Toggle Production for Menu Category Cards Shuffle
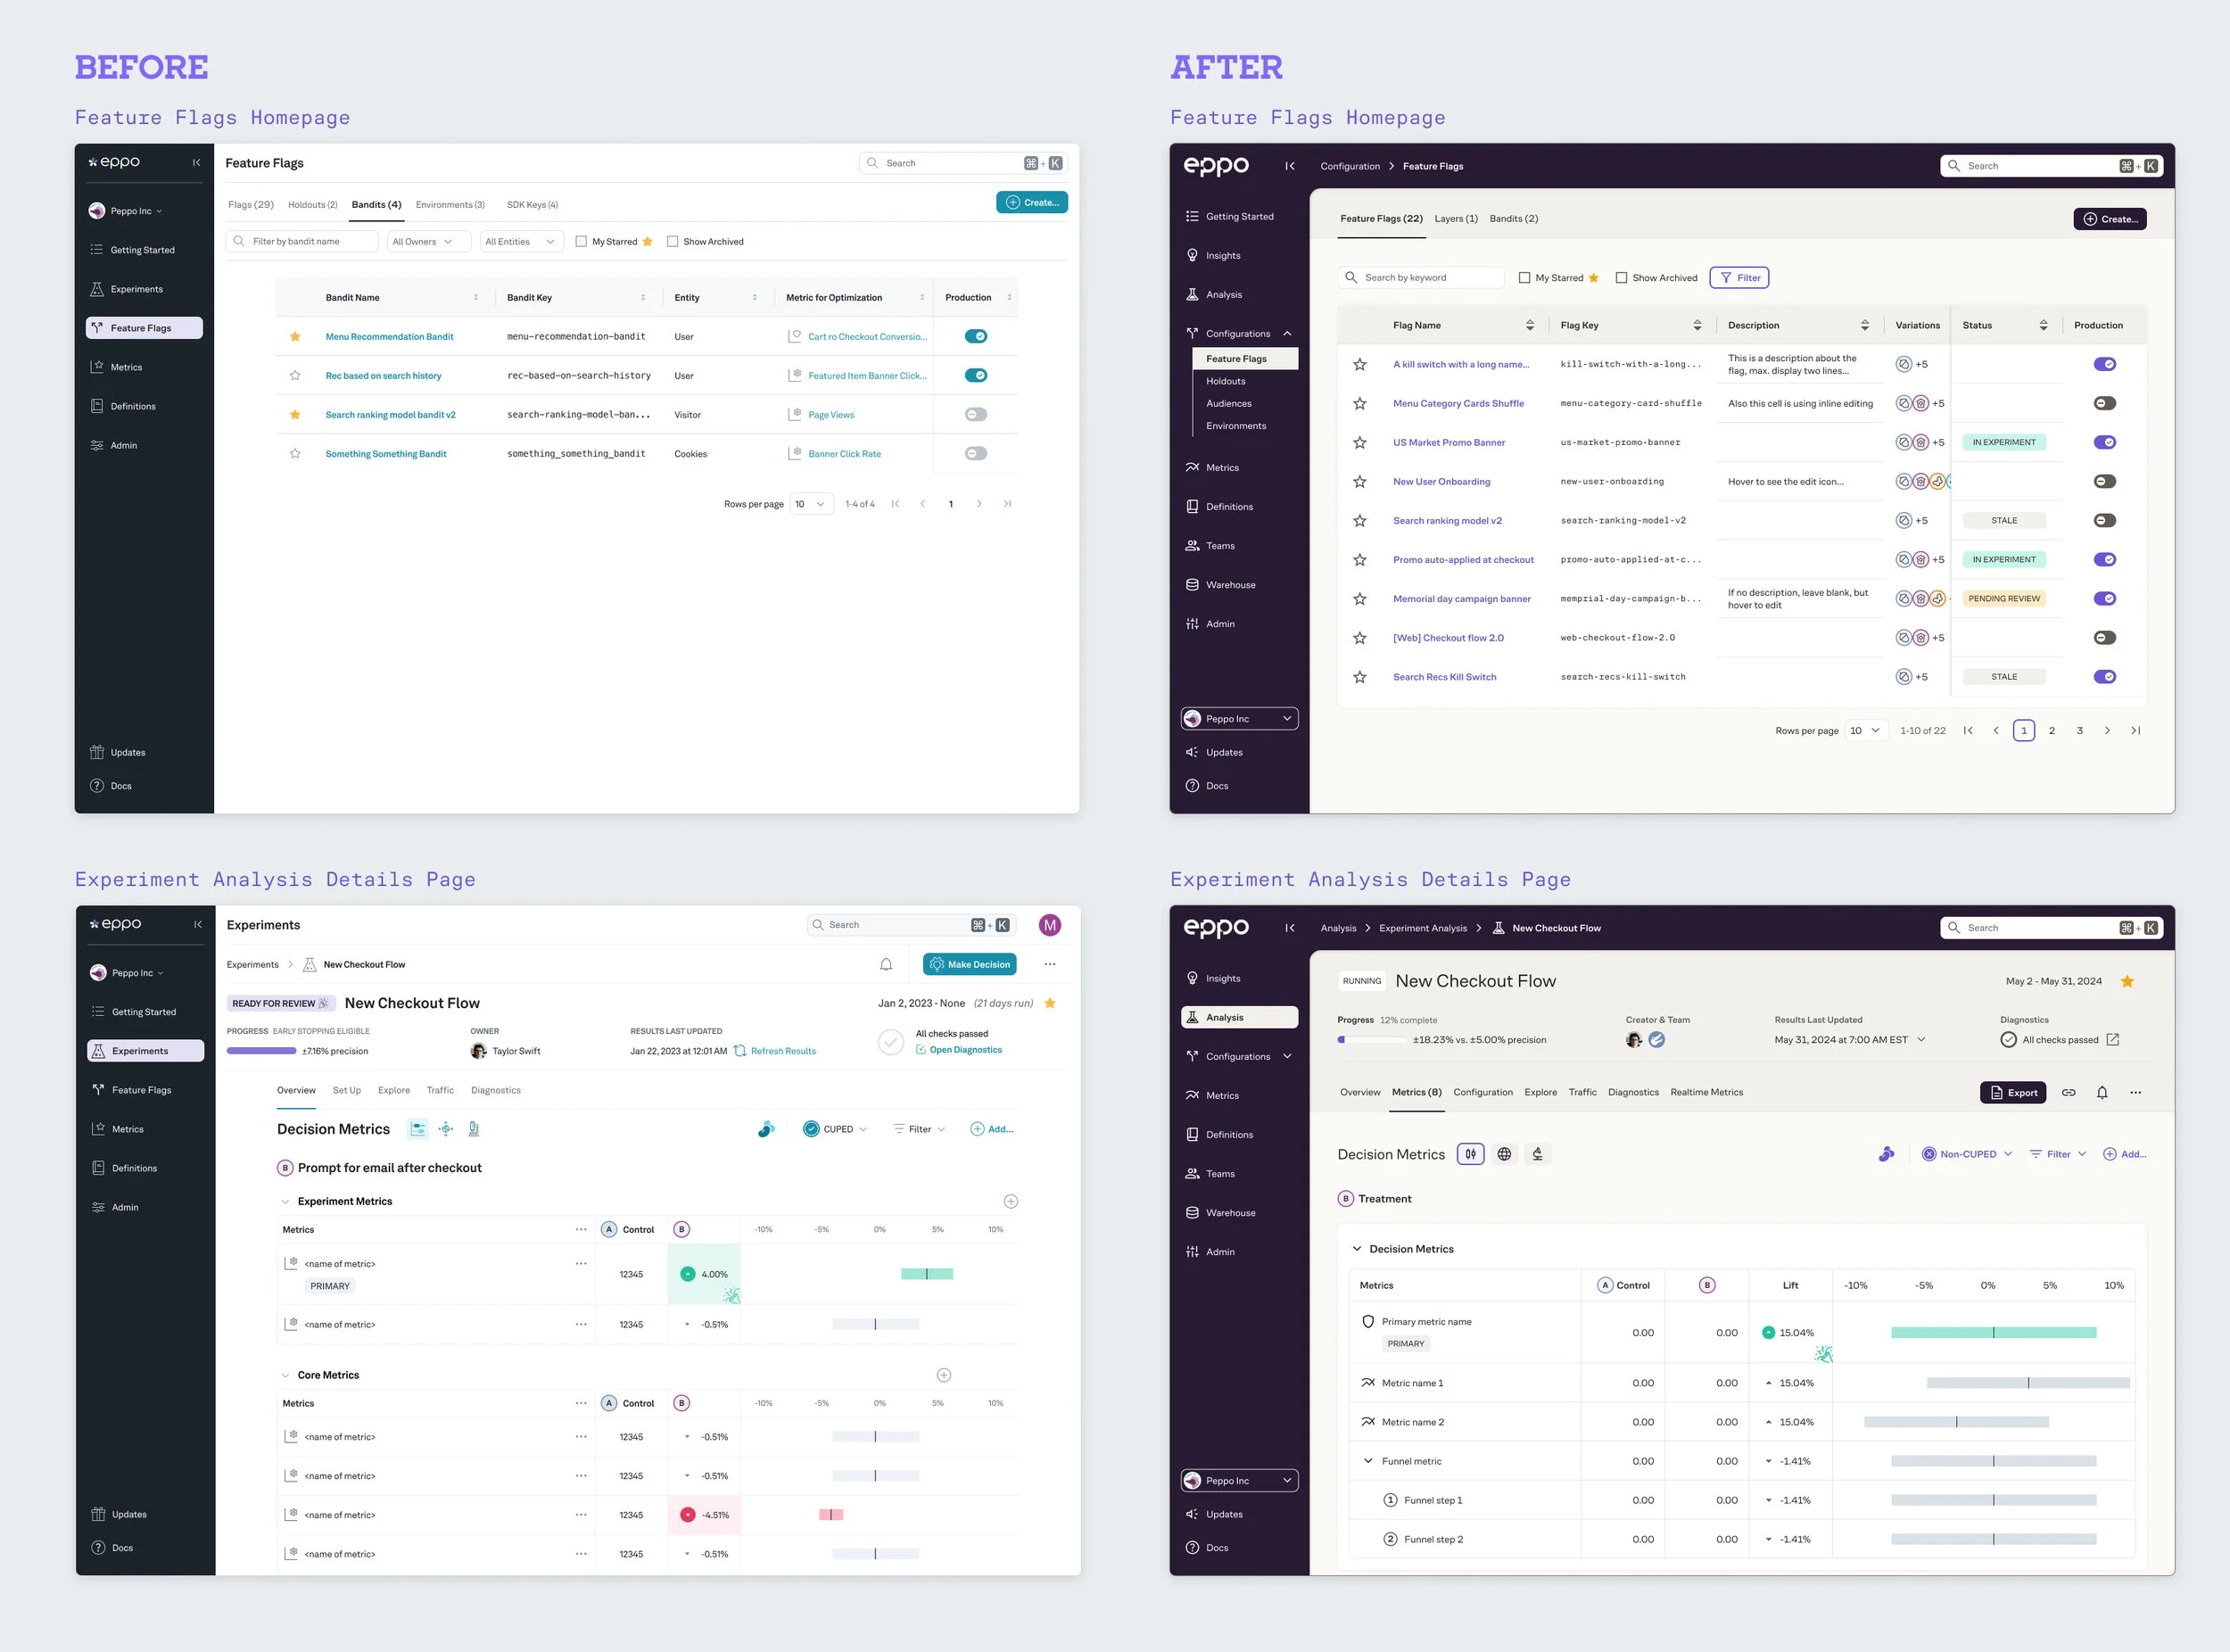Screen dimensions: 2230x1652 (2104, 404)
